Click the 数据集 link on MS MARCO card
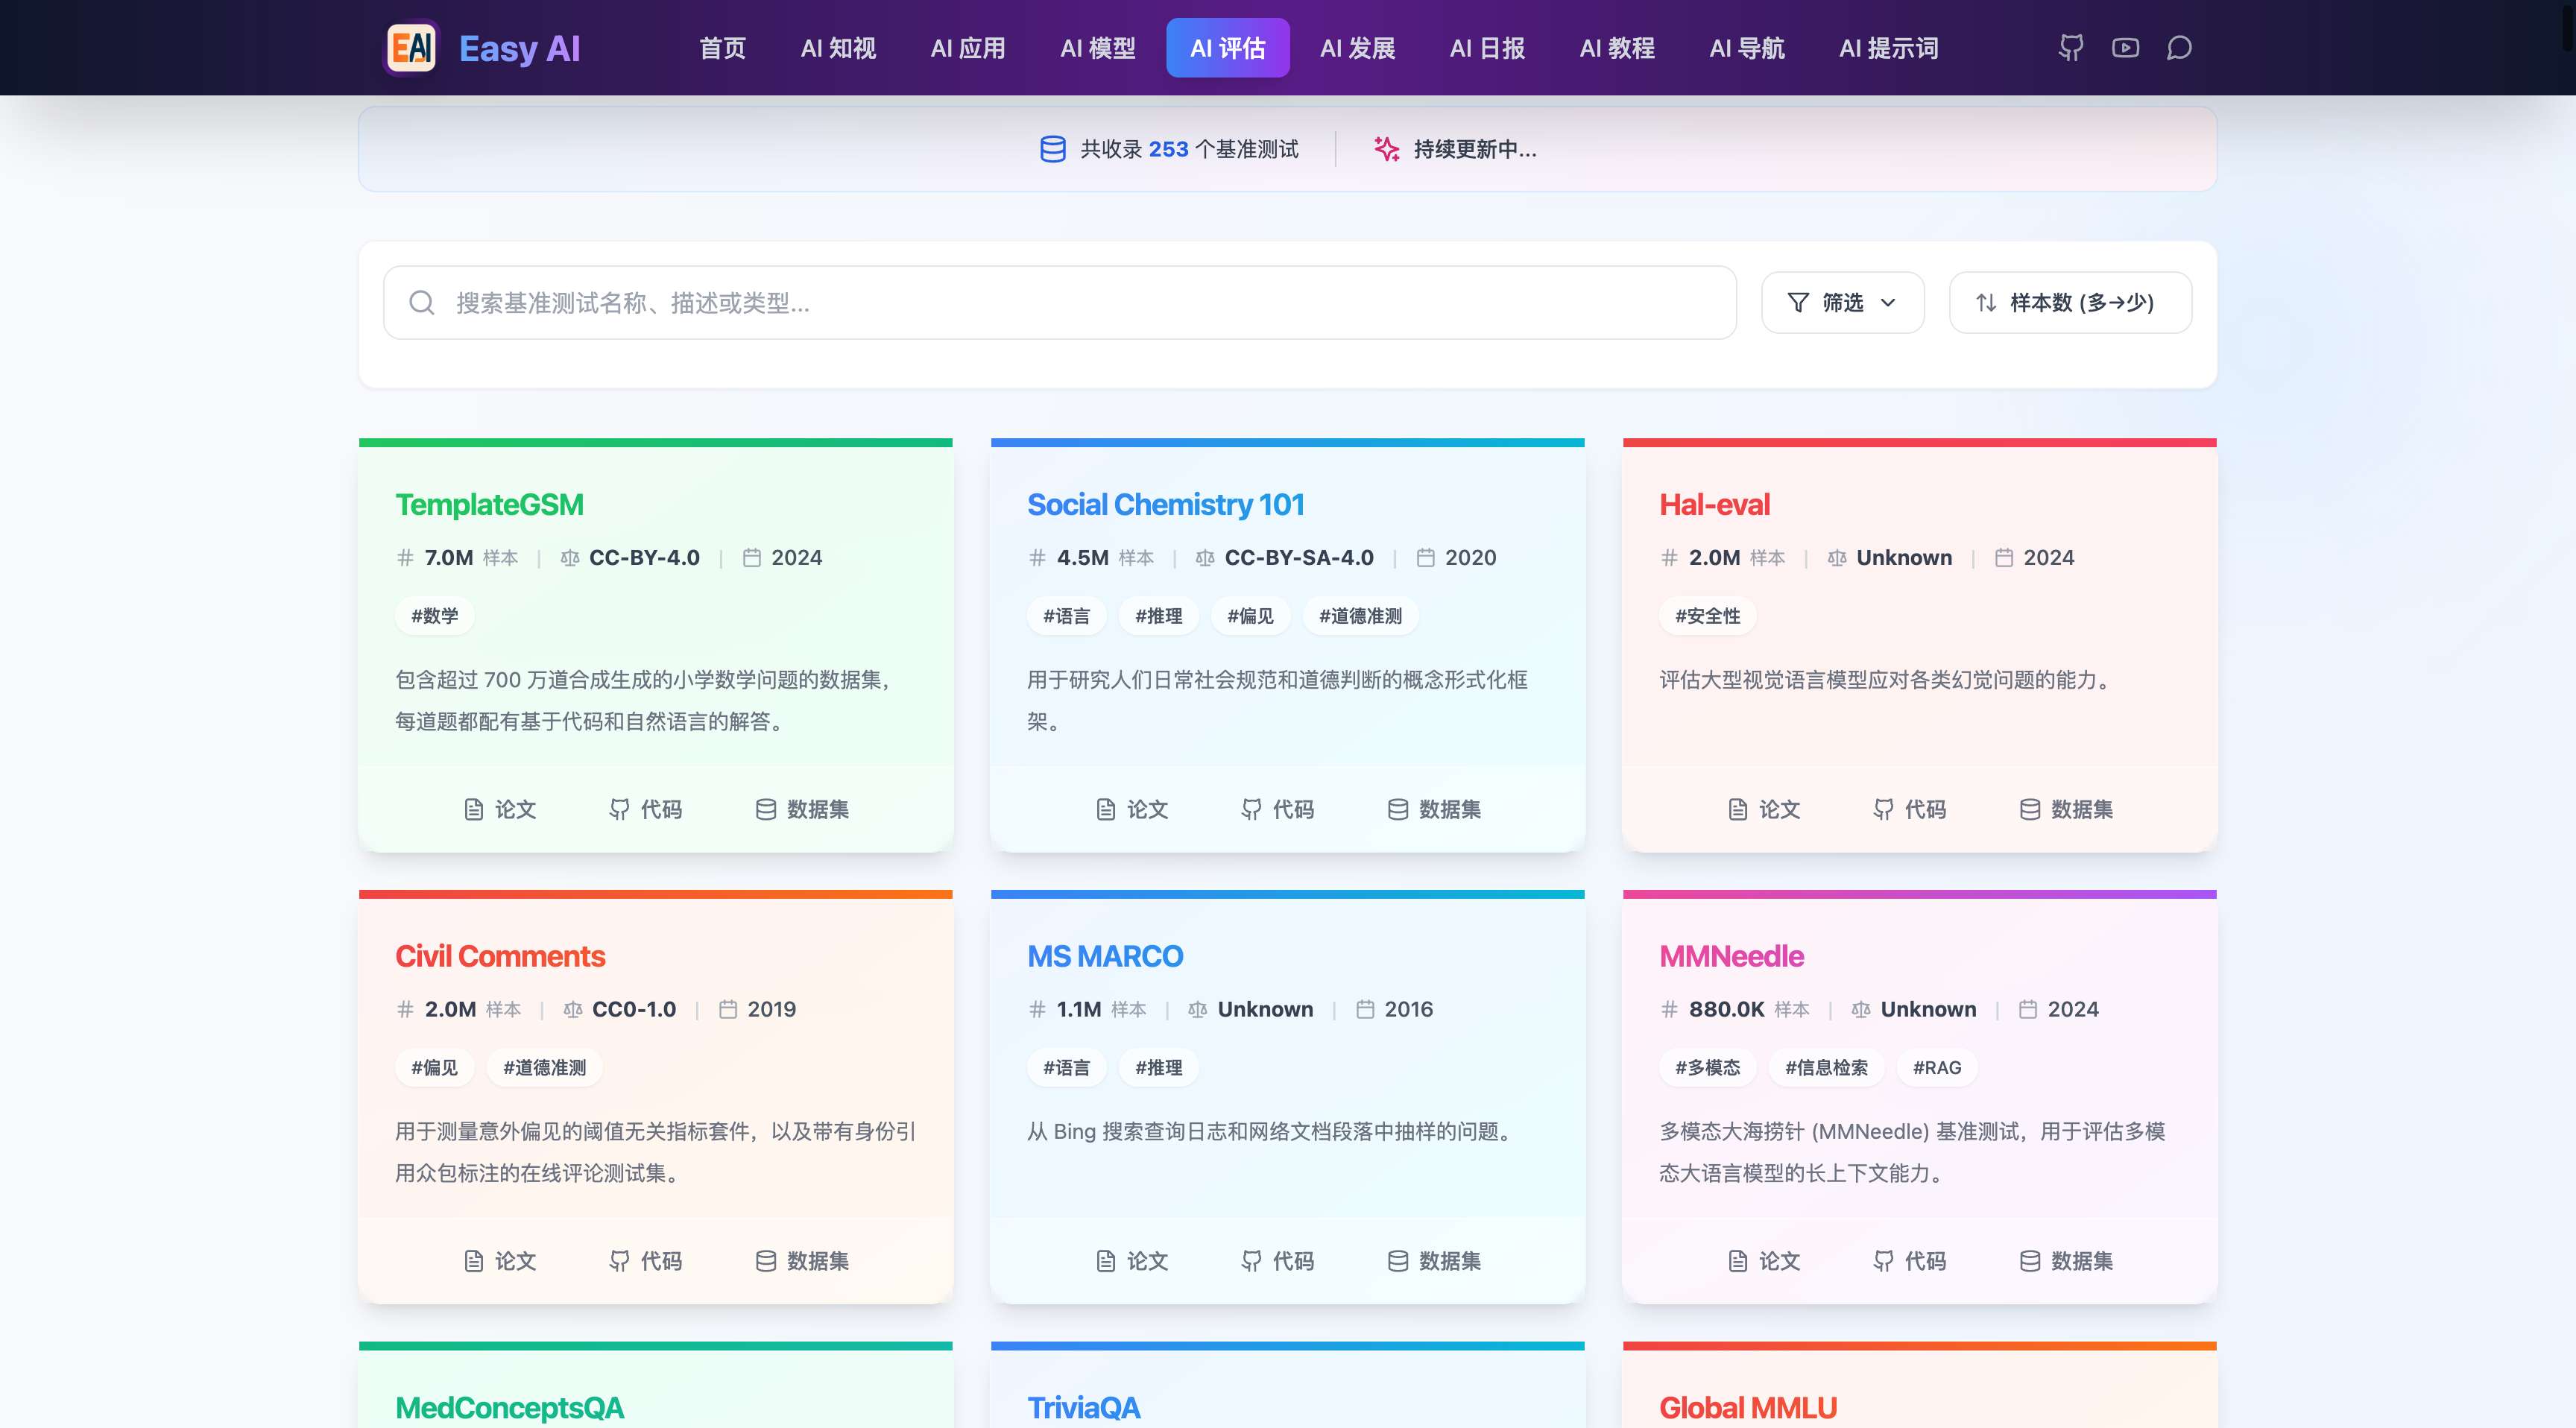The width and height of the screenshot is (2576, 1428). tap(1432, 1261)
